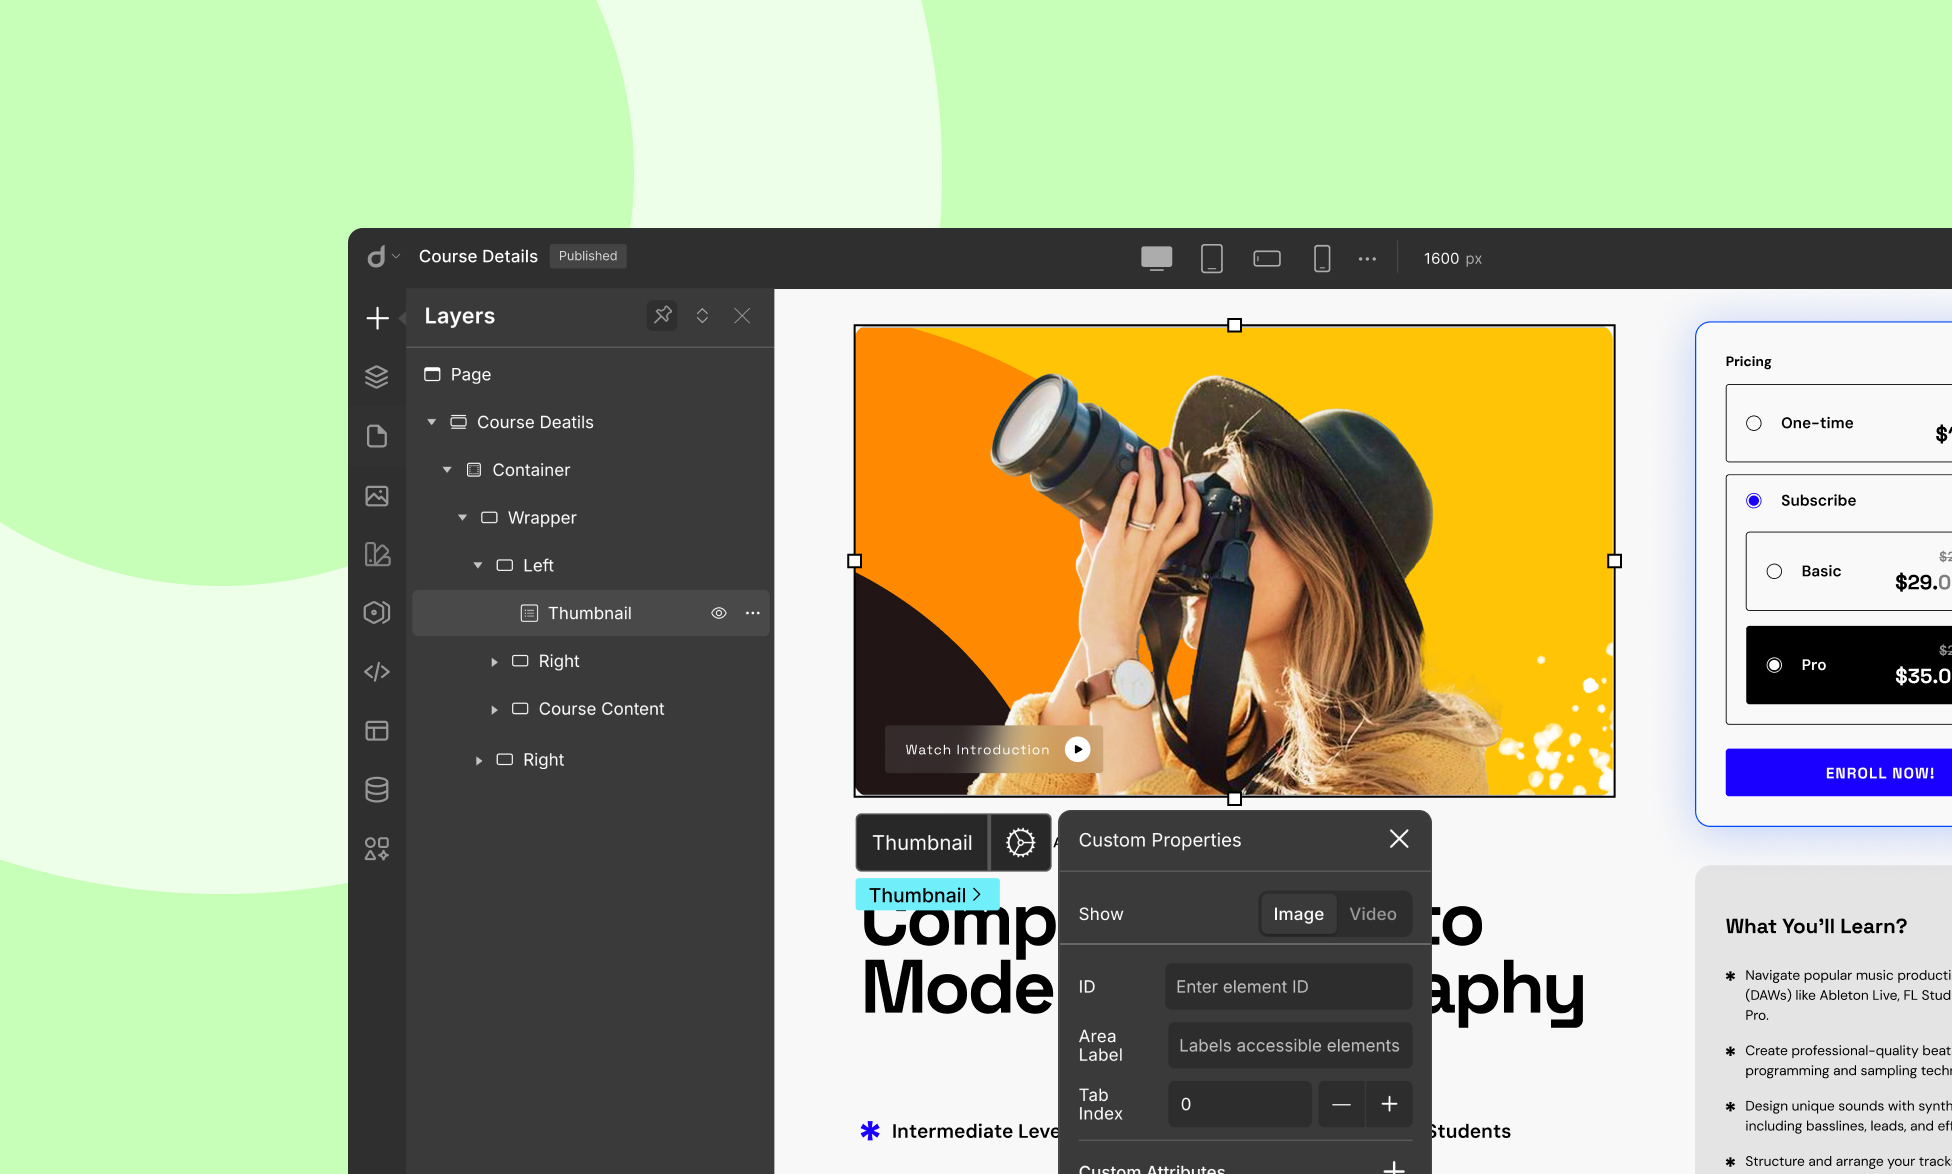Open the Thumbnail breadcrumb chevron
The width and height of the screenshot is (1952, 1174).
(x=977, y=894)
